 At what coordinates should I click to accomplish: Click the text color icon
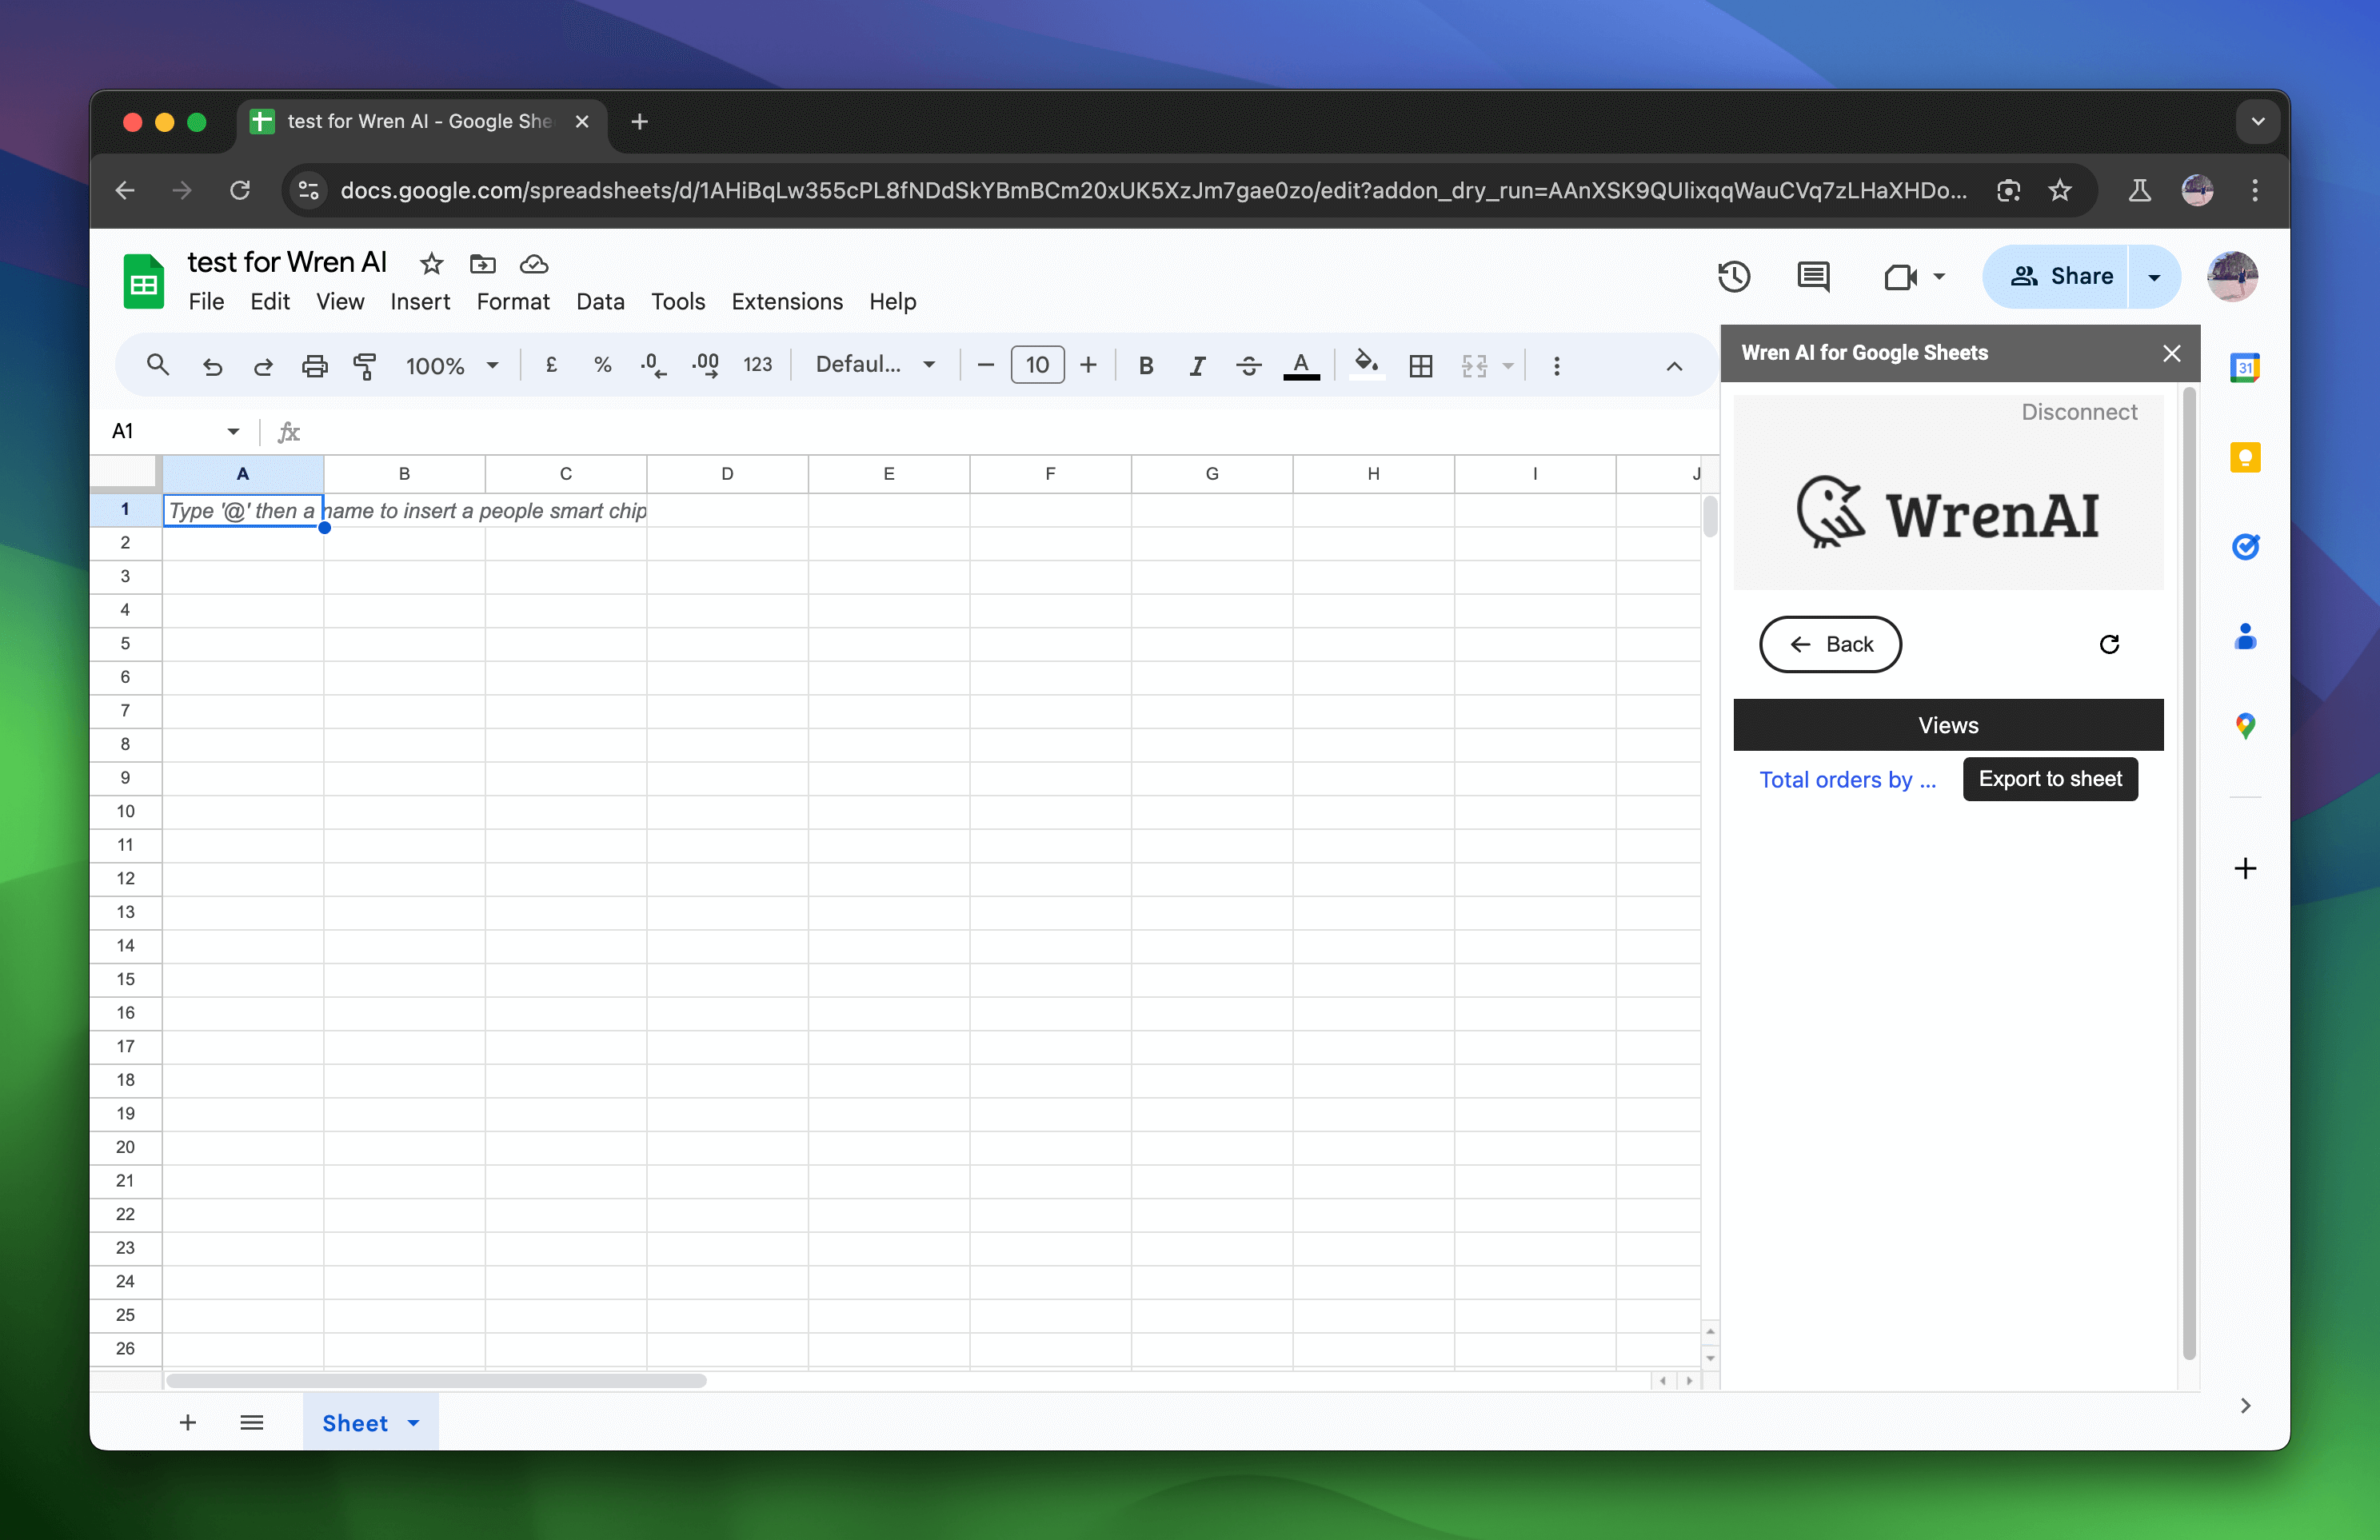pos(1301,364)
